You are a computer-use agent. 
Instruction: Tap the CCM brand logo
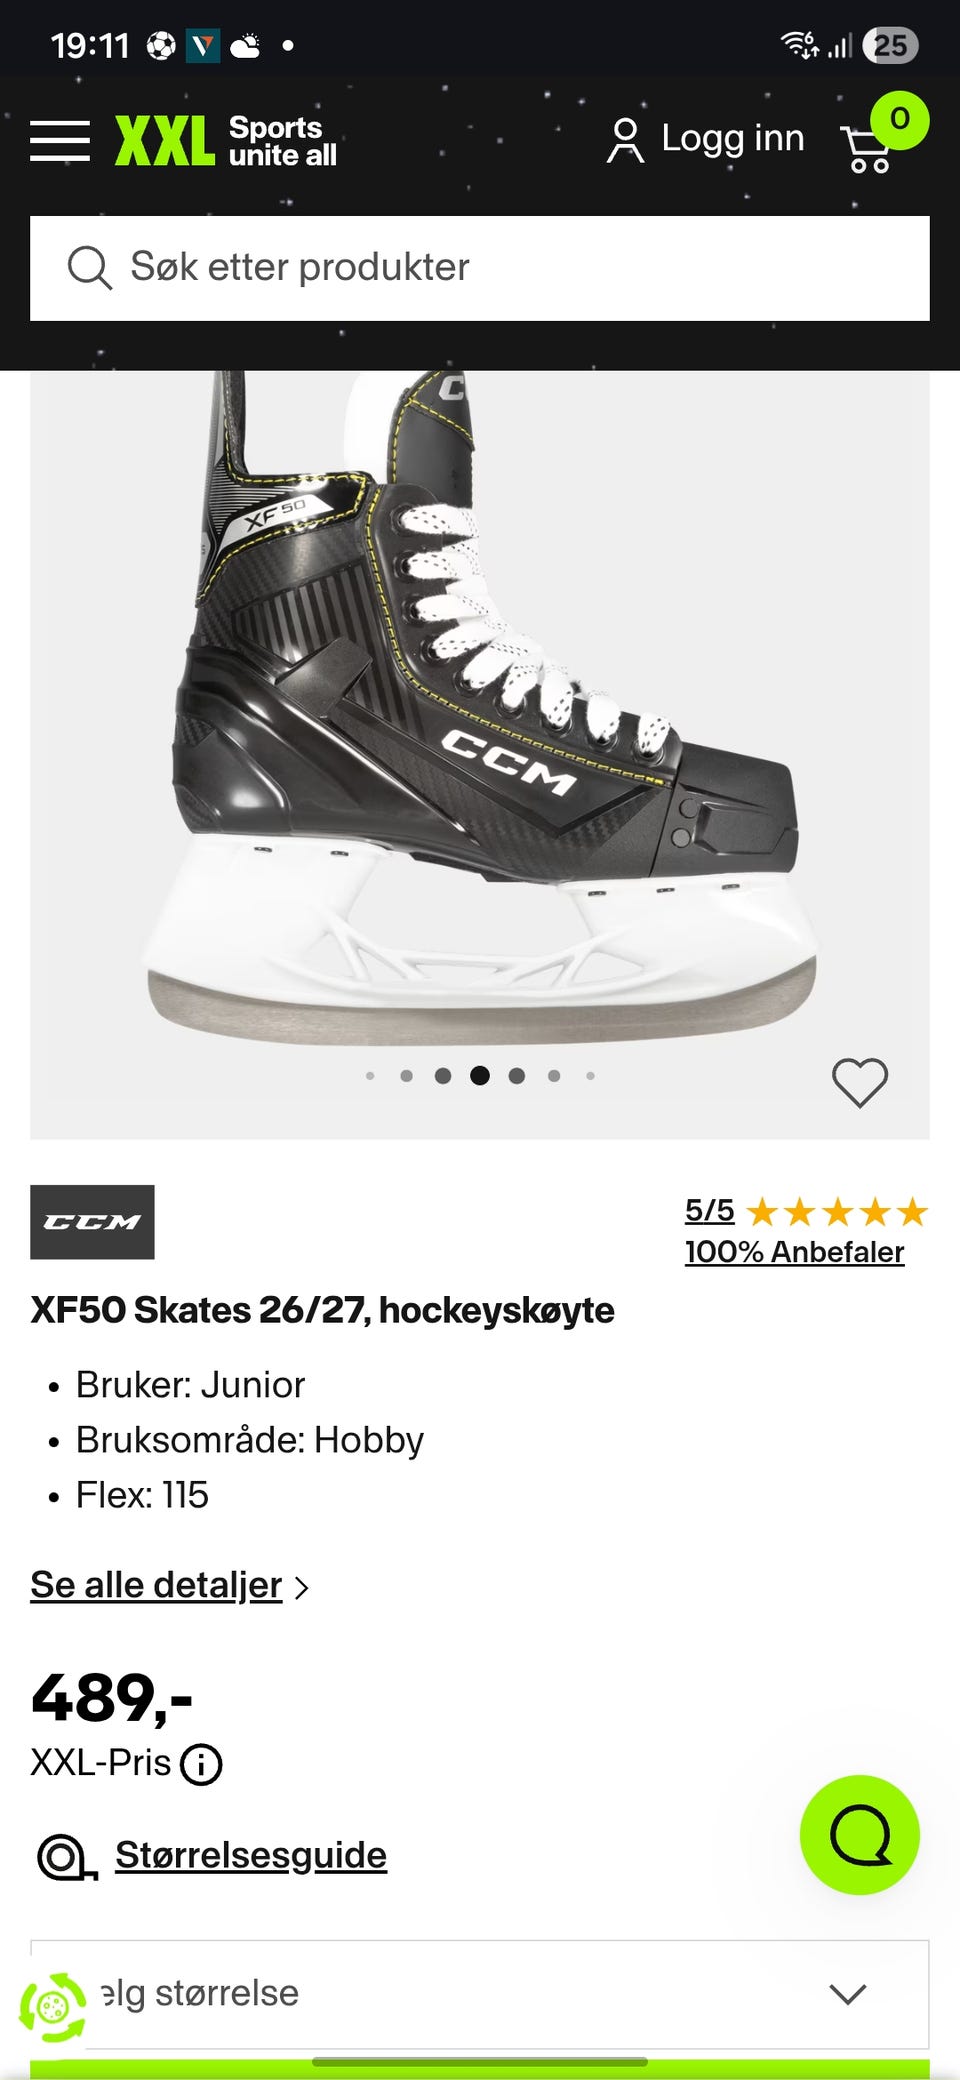click(92, 1222)
